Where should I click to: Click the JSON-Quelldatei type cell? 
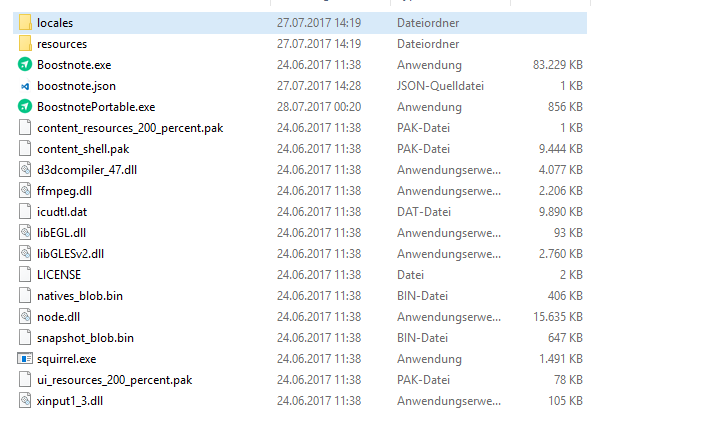440,86
